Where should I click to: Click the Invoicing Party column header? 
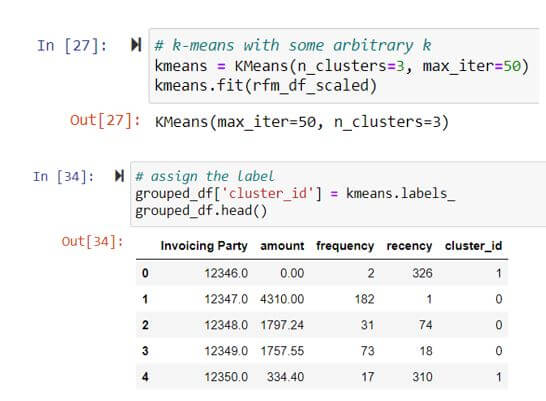pos(204,246)
